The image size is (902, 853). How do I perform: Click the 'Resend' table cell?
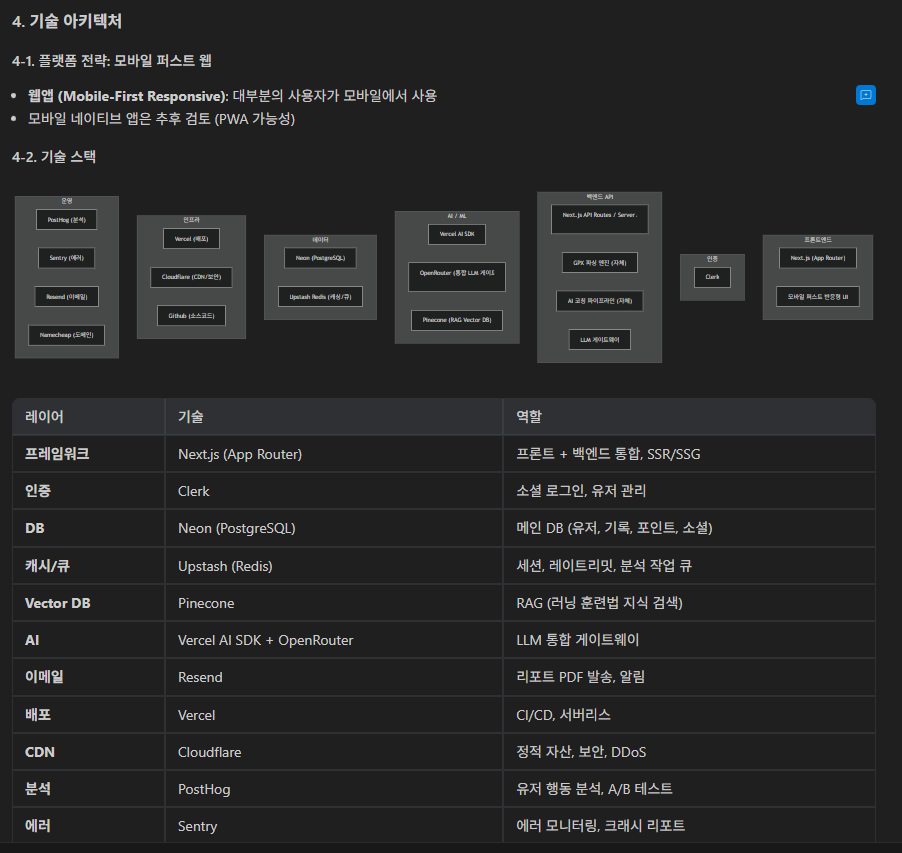334,677
